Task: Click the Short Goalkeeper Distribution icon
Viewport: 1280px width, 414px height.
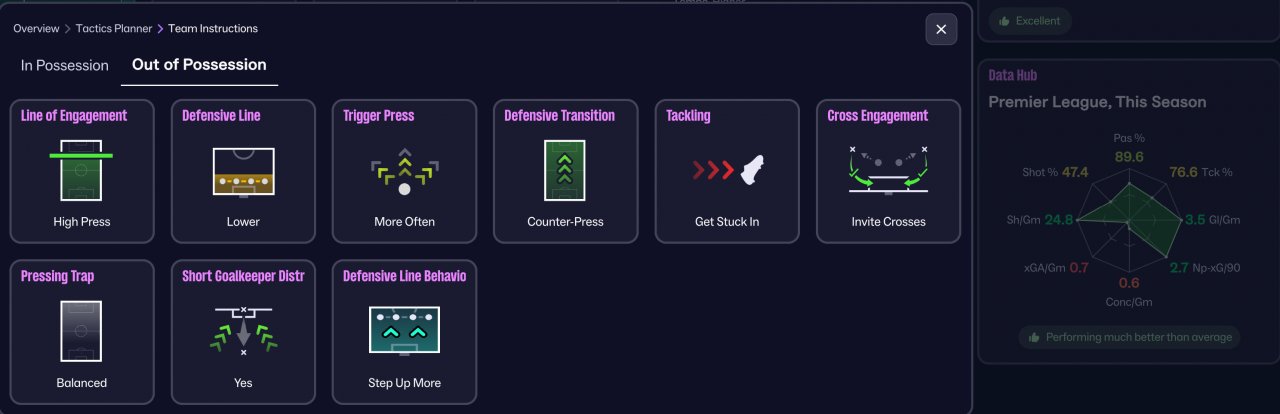Action: pos(243,331)
